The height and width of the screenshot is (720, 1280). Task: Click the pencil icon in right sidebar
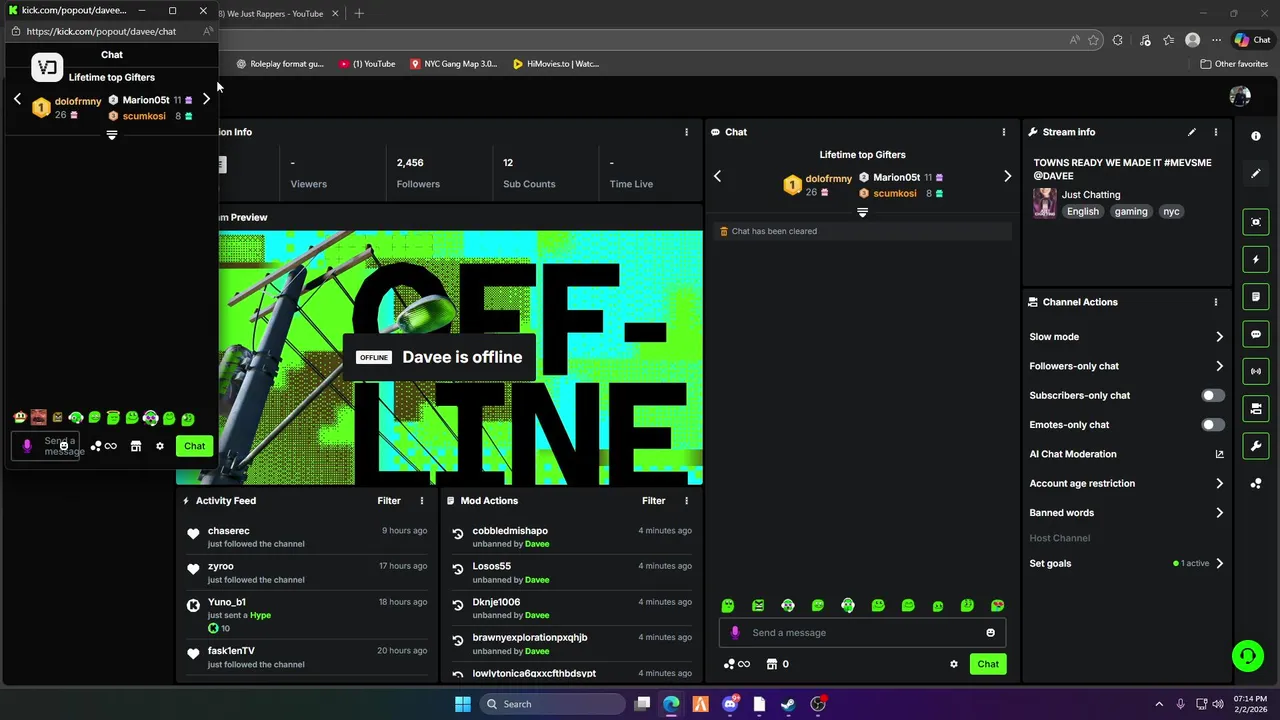(1256, 173)
